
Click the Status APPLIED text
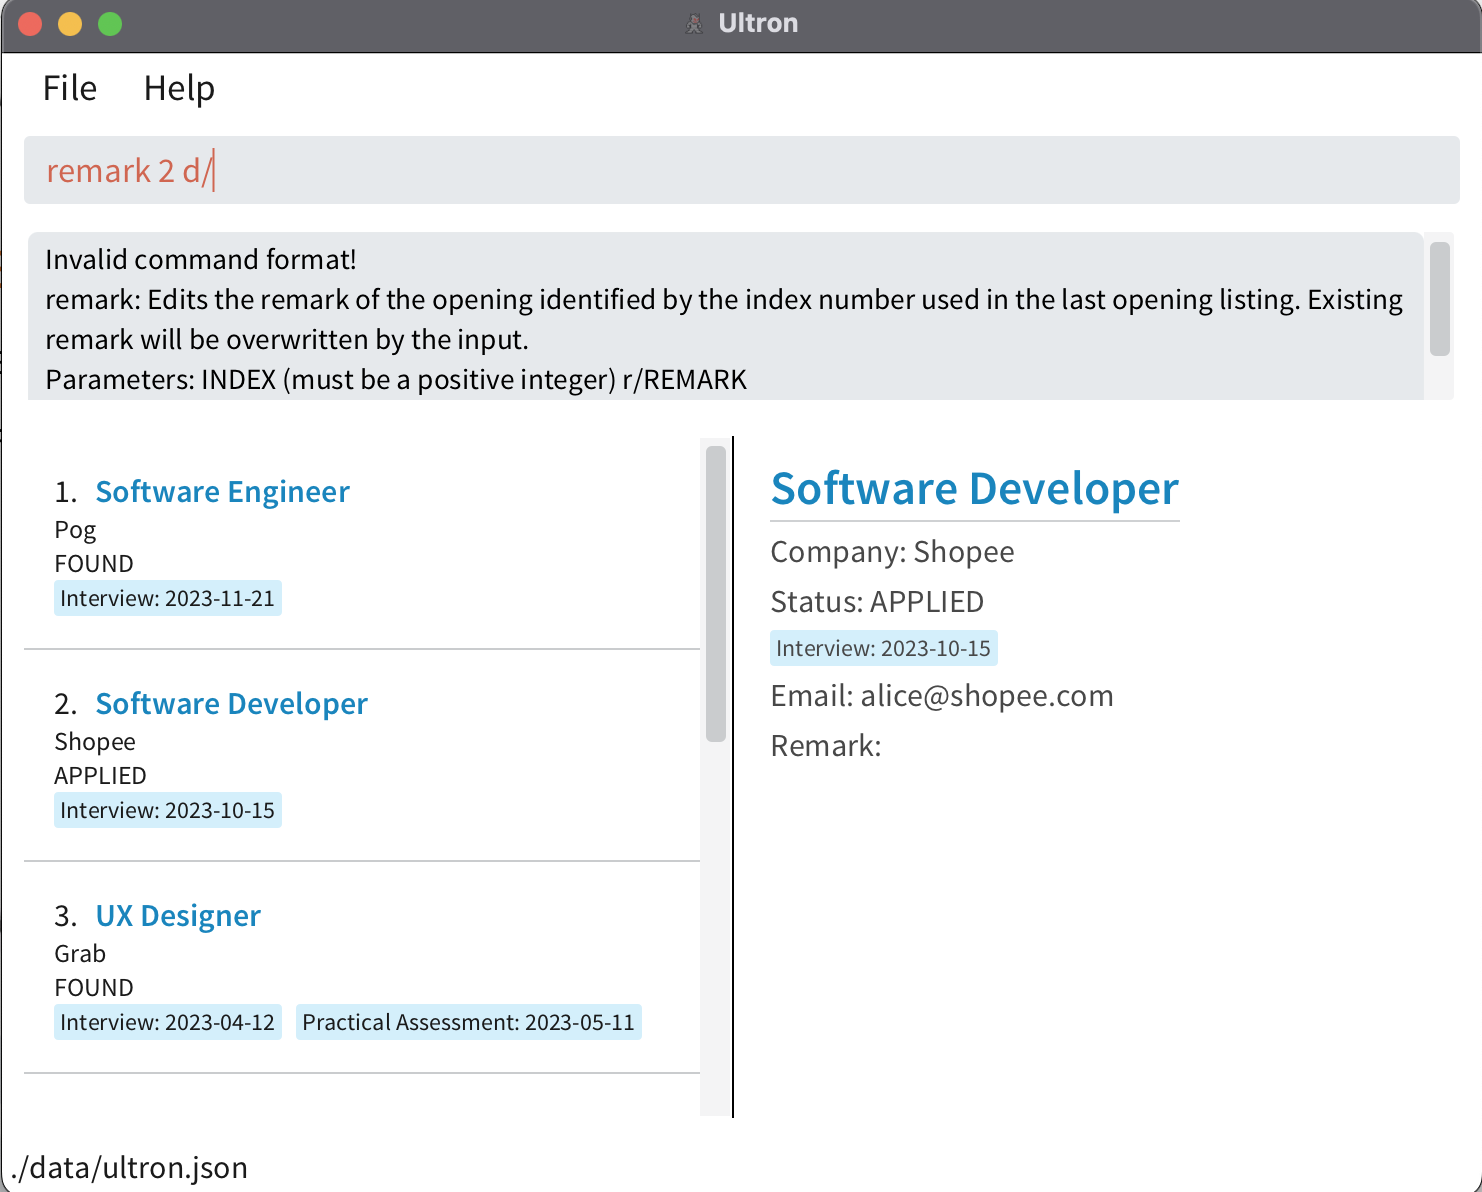point(877,601)
